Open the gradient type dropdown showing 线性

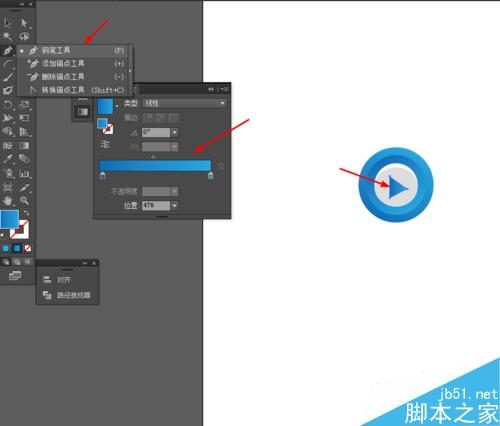point(184,103)
